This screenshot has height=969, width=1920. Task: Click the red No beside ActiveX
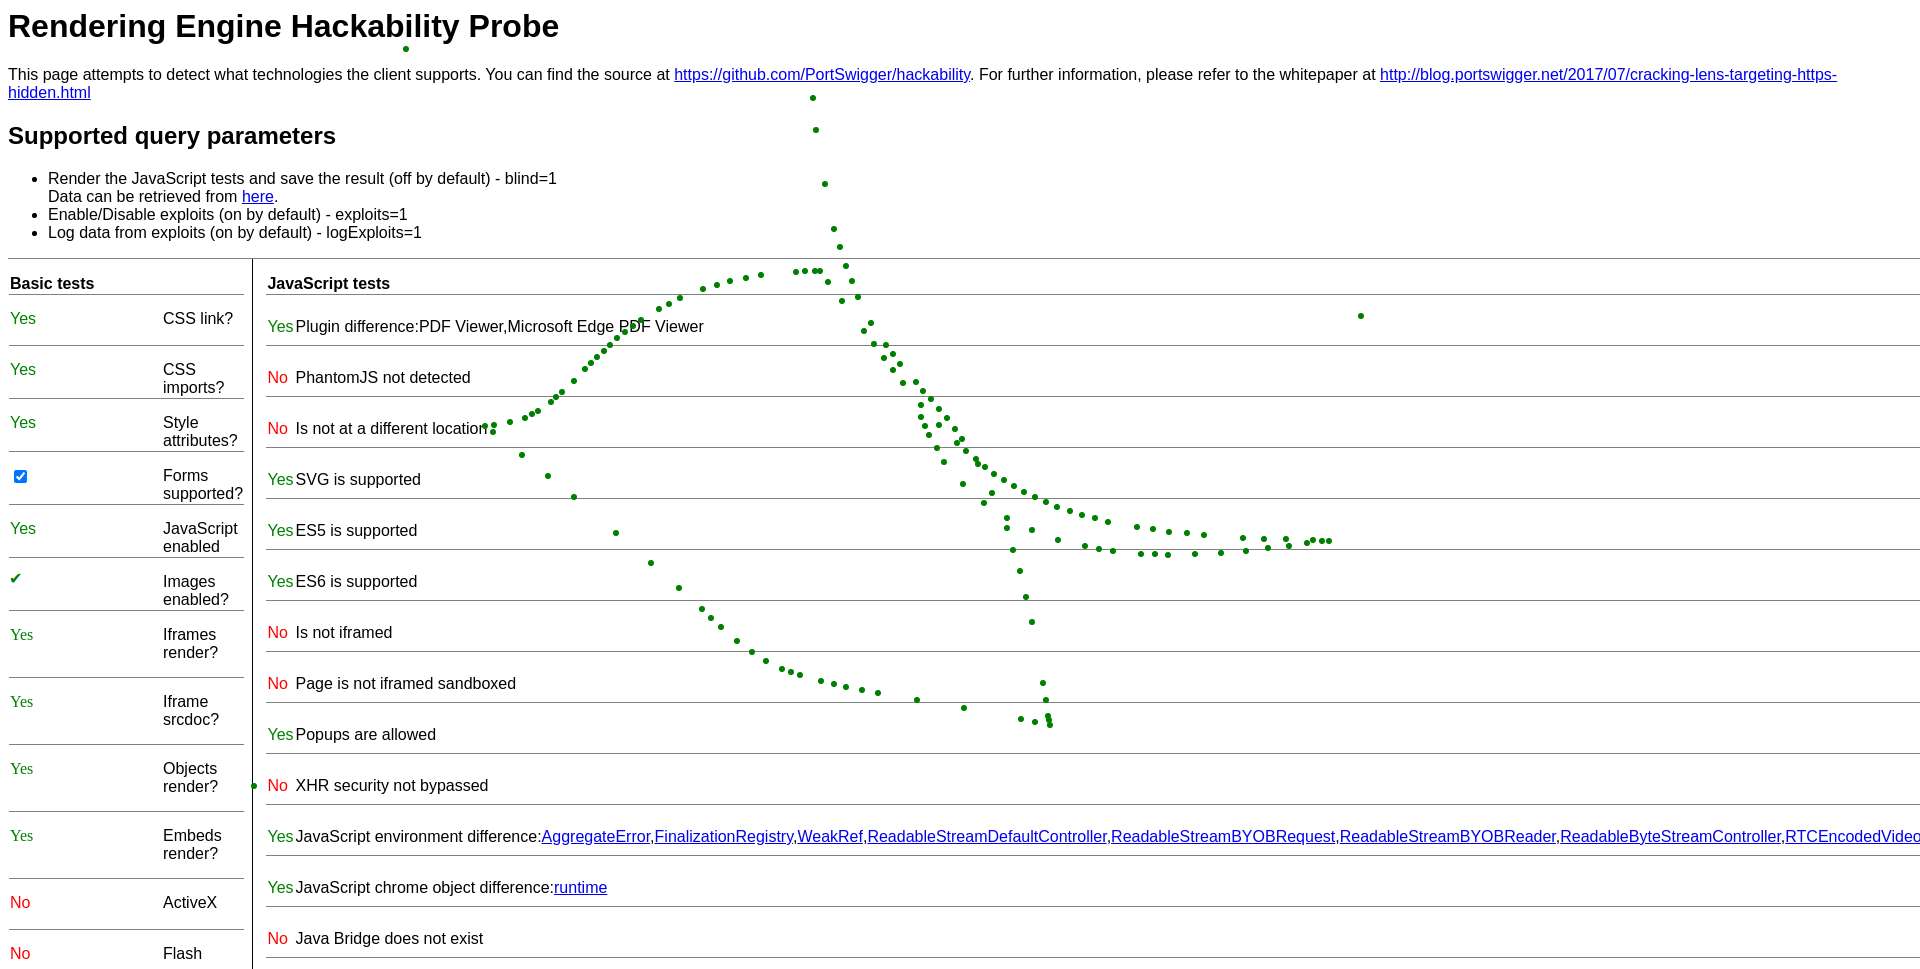click(x=20, y=903)
